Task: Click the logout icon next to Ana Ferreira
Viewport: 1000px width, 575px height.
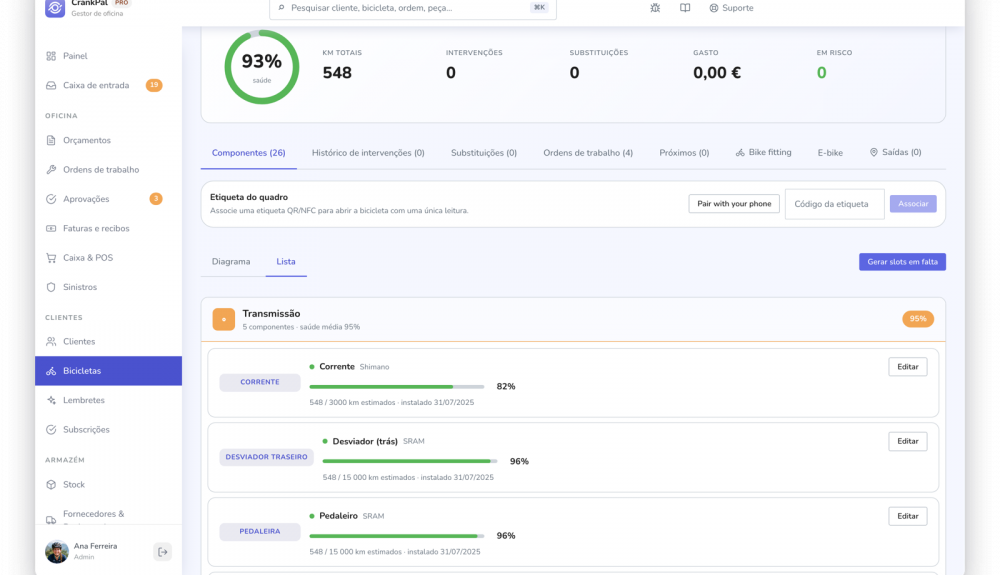Action: click(x=163, y=551)
